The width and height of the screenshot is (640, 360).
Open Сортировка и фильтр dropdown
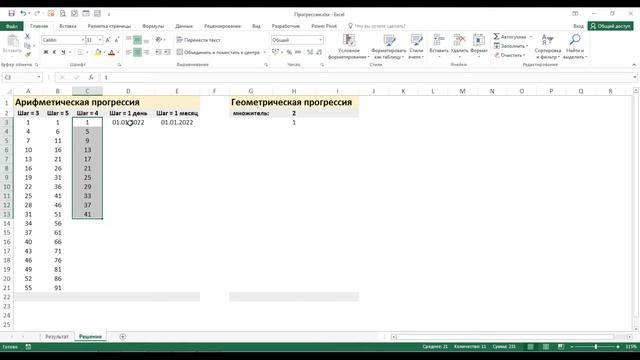[x=547, y=47]
